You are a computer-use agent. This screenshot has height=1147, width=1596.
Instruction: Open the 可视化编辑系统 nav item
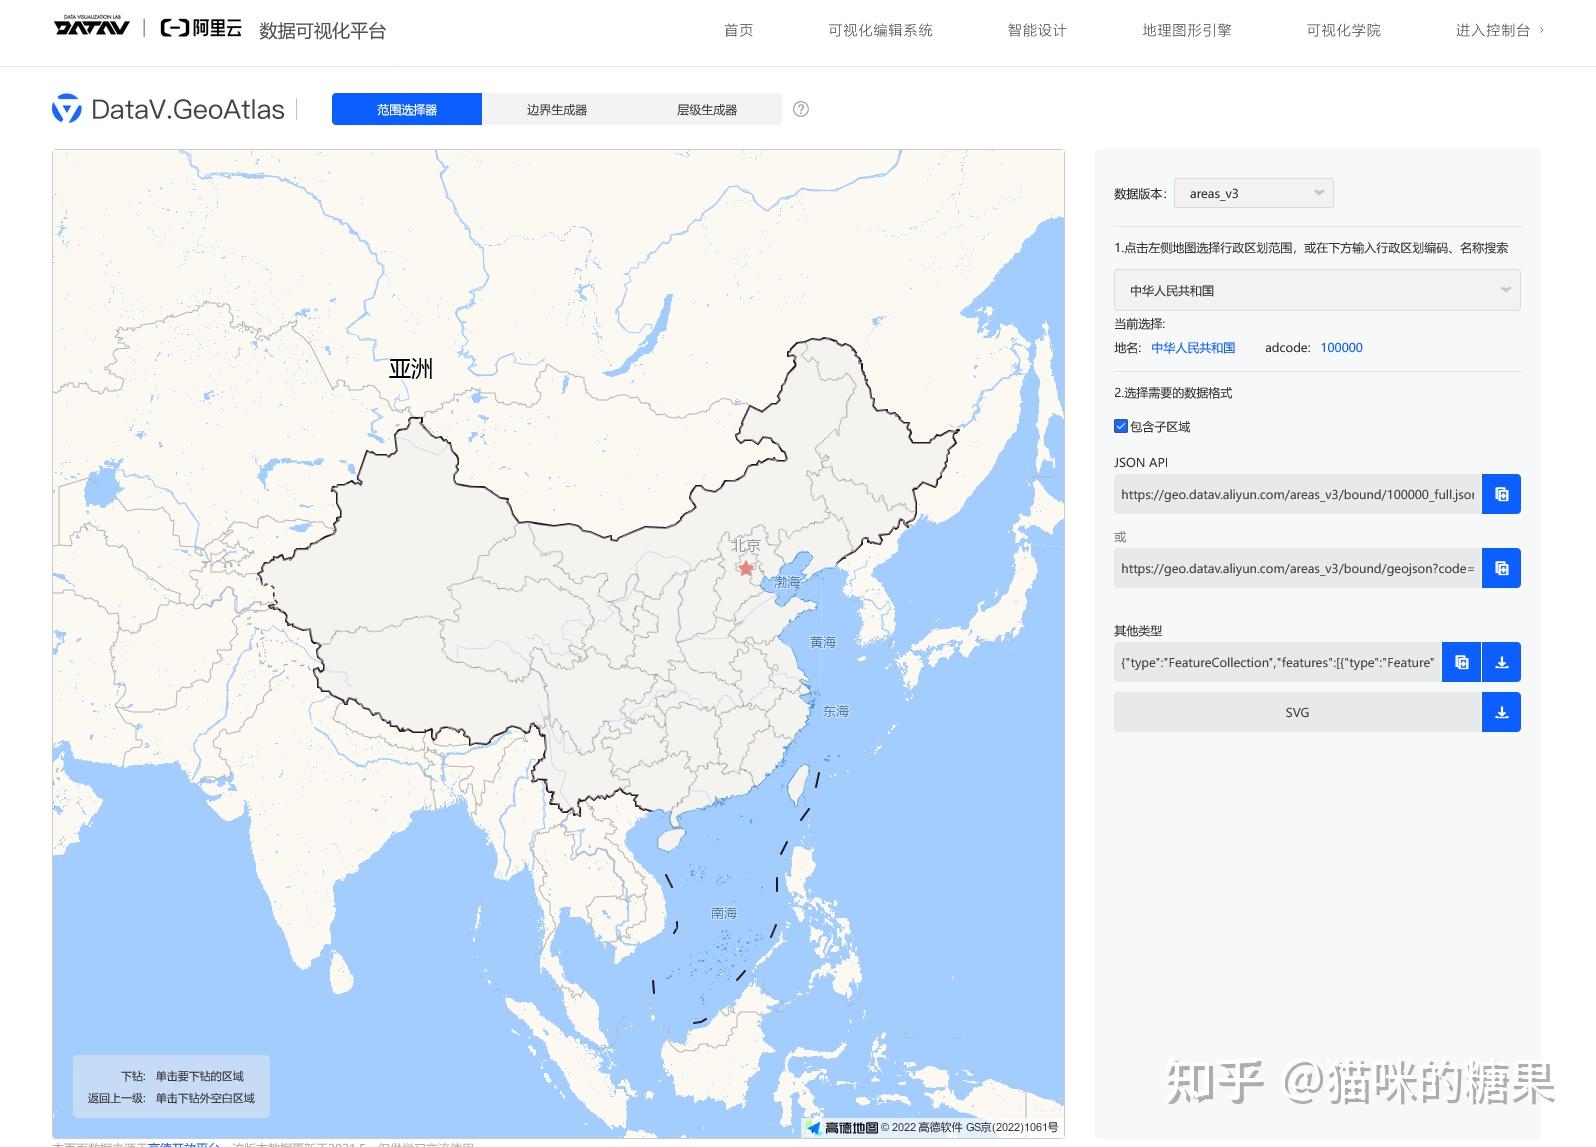pos(880,30)
